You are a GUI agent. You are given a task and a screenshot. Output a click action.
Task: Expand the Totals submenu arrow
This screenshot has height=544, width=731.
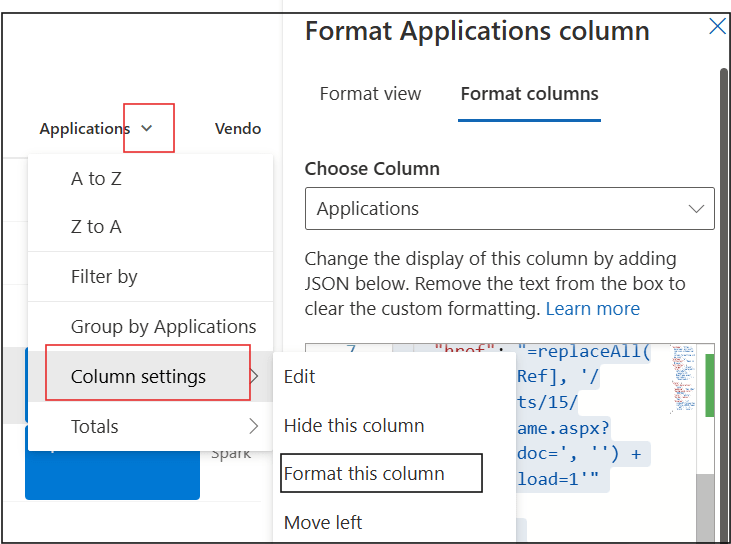click(x=254, y=427)
